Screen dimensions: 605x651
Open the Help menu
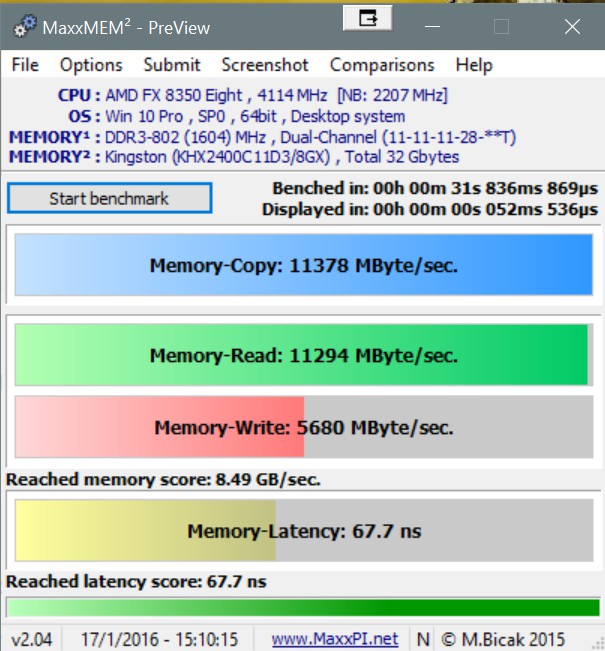point(474,65)
